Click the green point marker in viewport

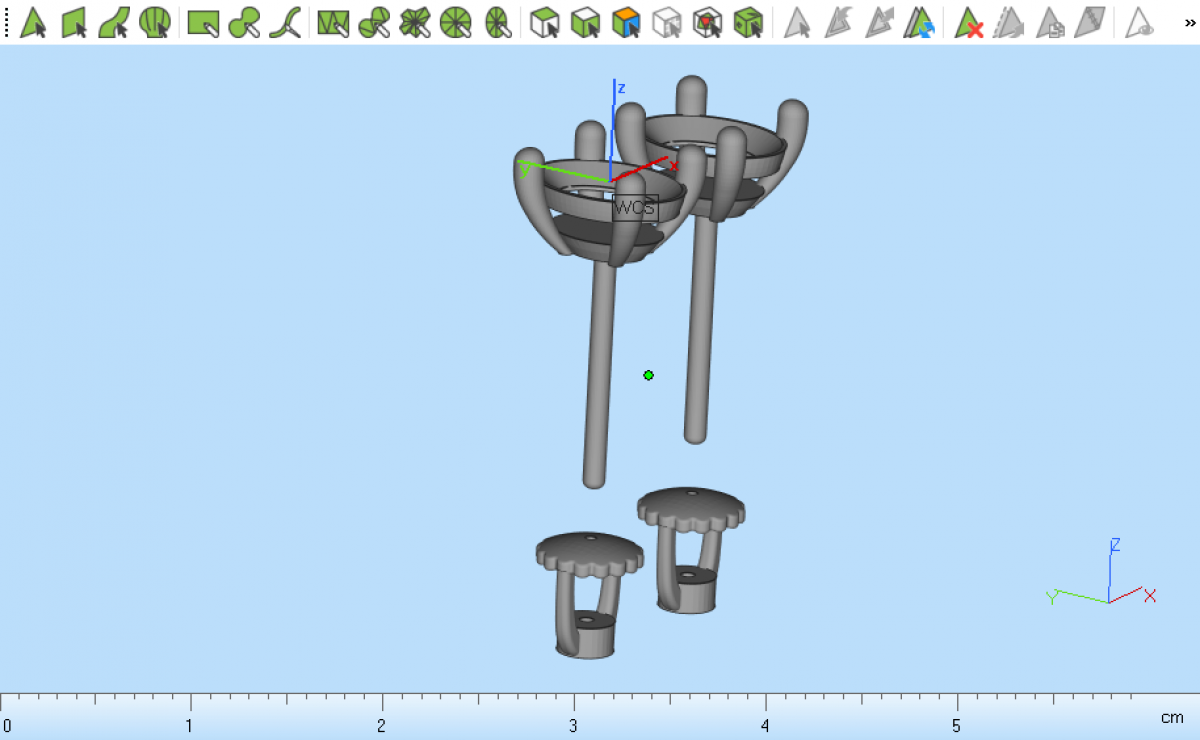click(649, 375)
